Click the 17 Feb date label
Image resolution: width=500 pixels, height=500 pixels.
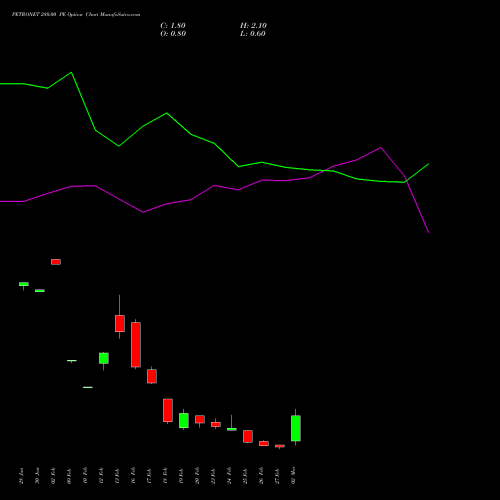coord(149,476)
